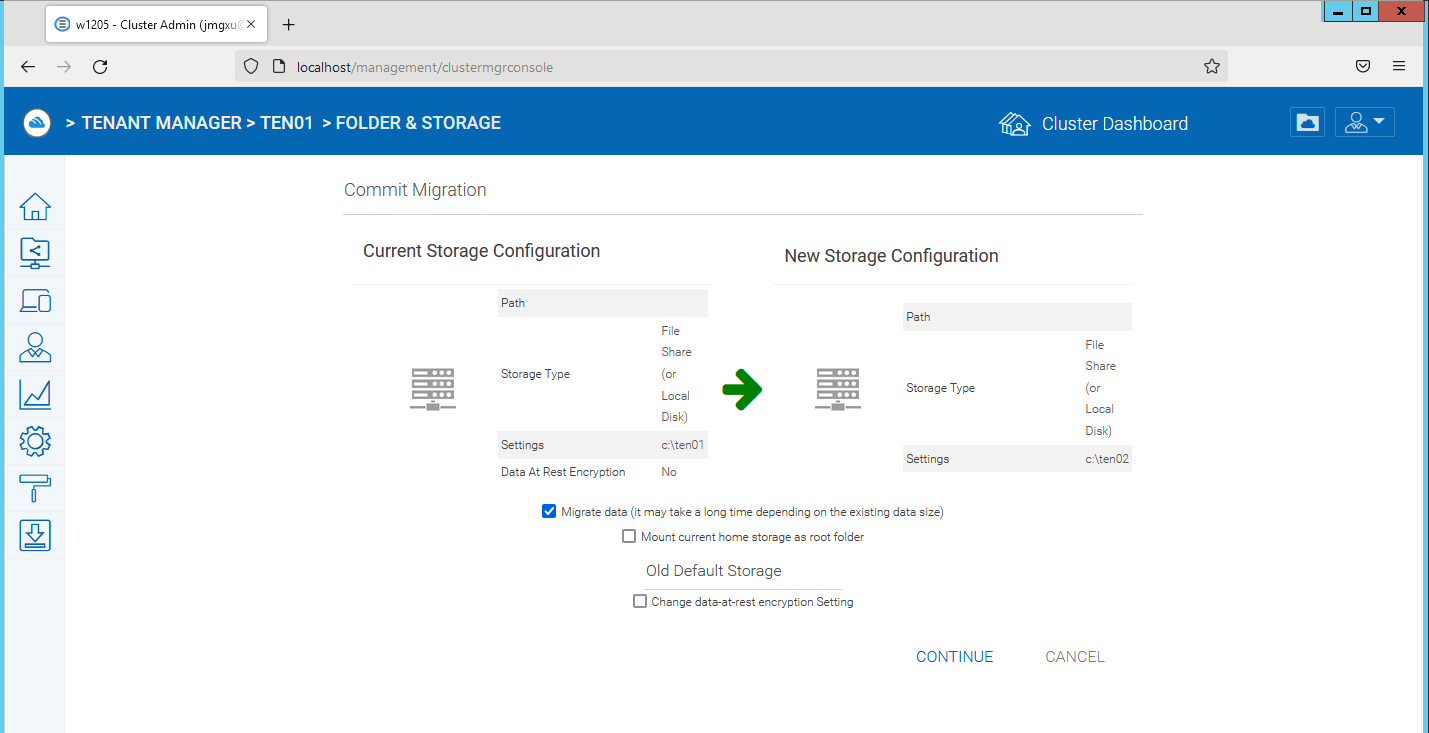Viewport: 1429px width, 733px height.
Task: Open the Pocket save icon
Action: click(x=1362, y=67)
